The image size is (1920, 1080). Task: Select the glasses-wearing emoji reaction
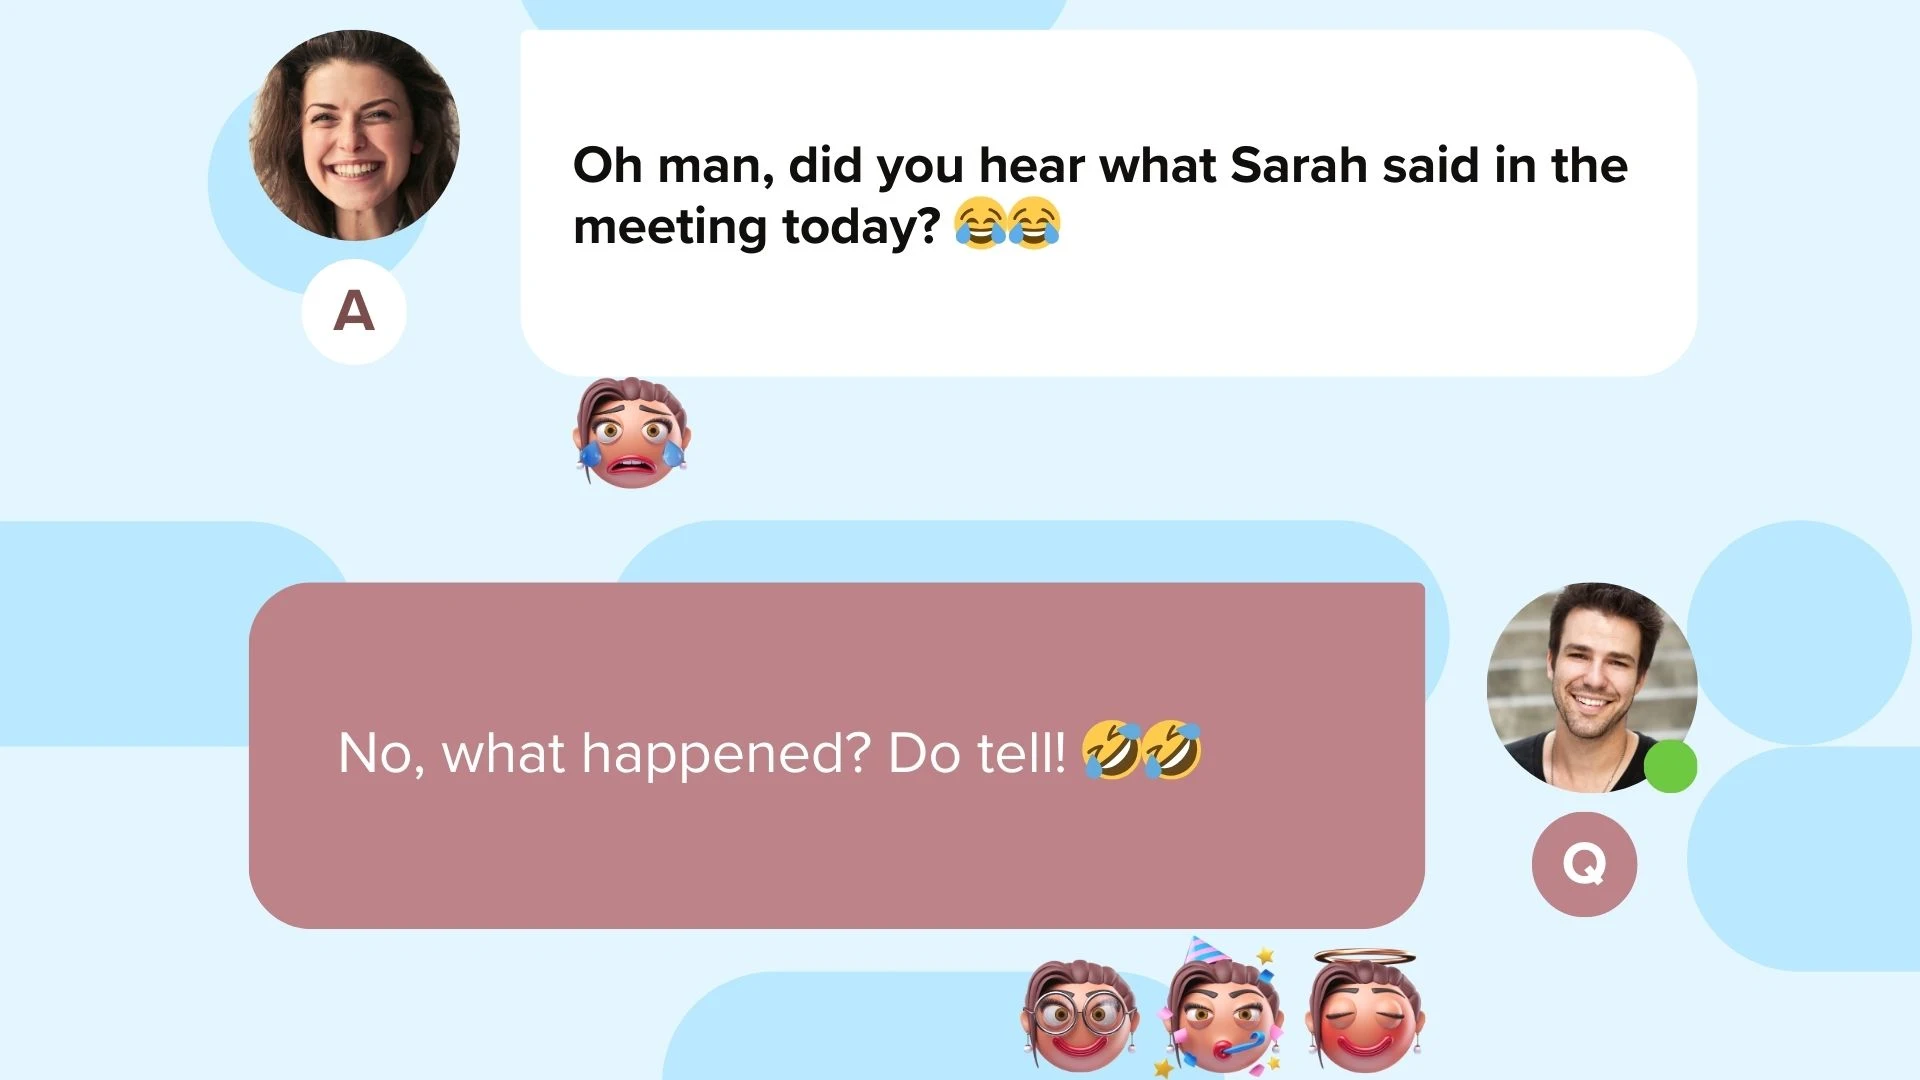tap(1079, 1016)
